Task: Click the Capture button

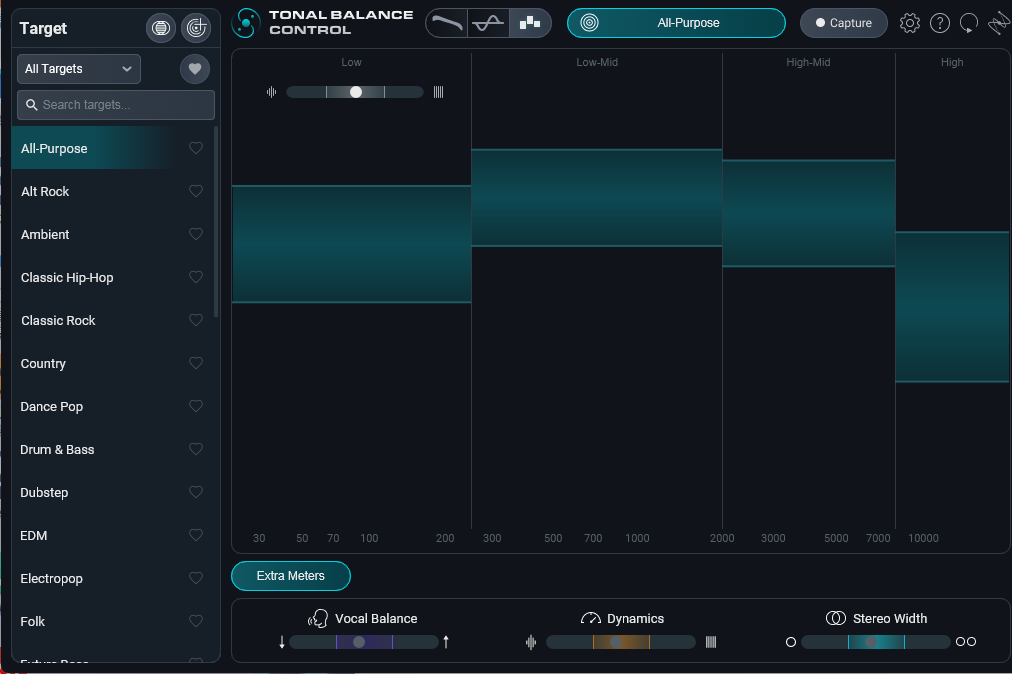Action: click(844, 23)
